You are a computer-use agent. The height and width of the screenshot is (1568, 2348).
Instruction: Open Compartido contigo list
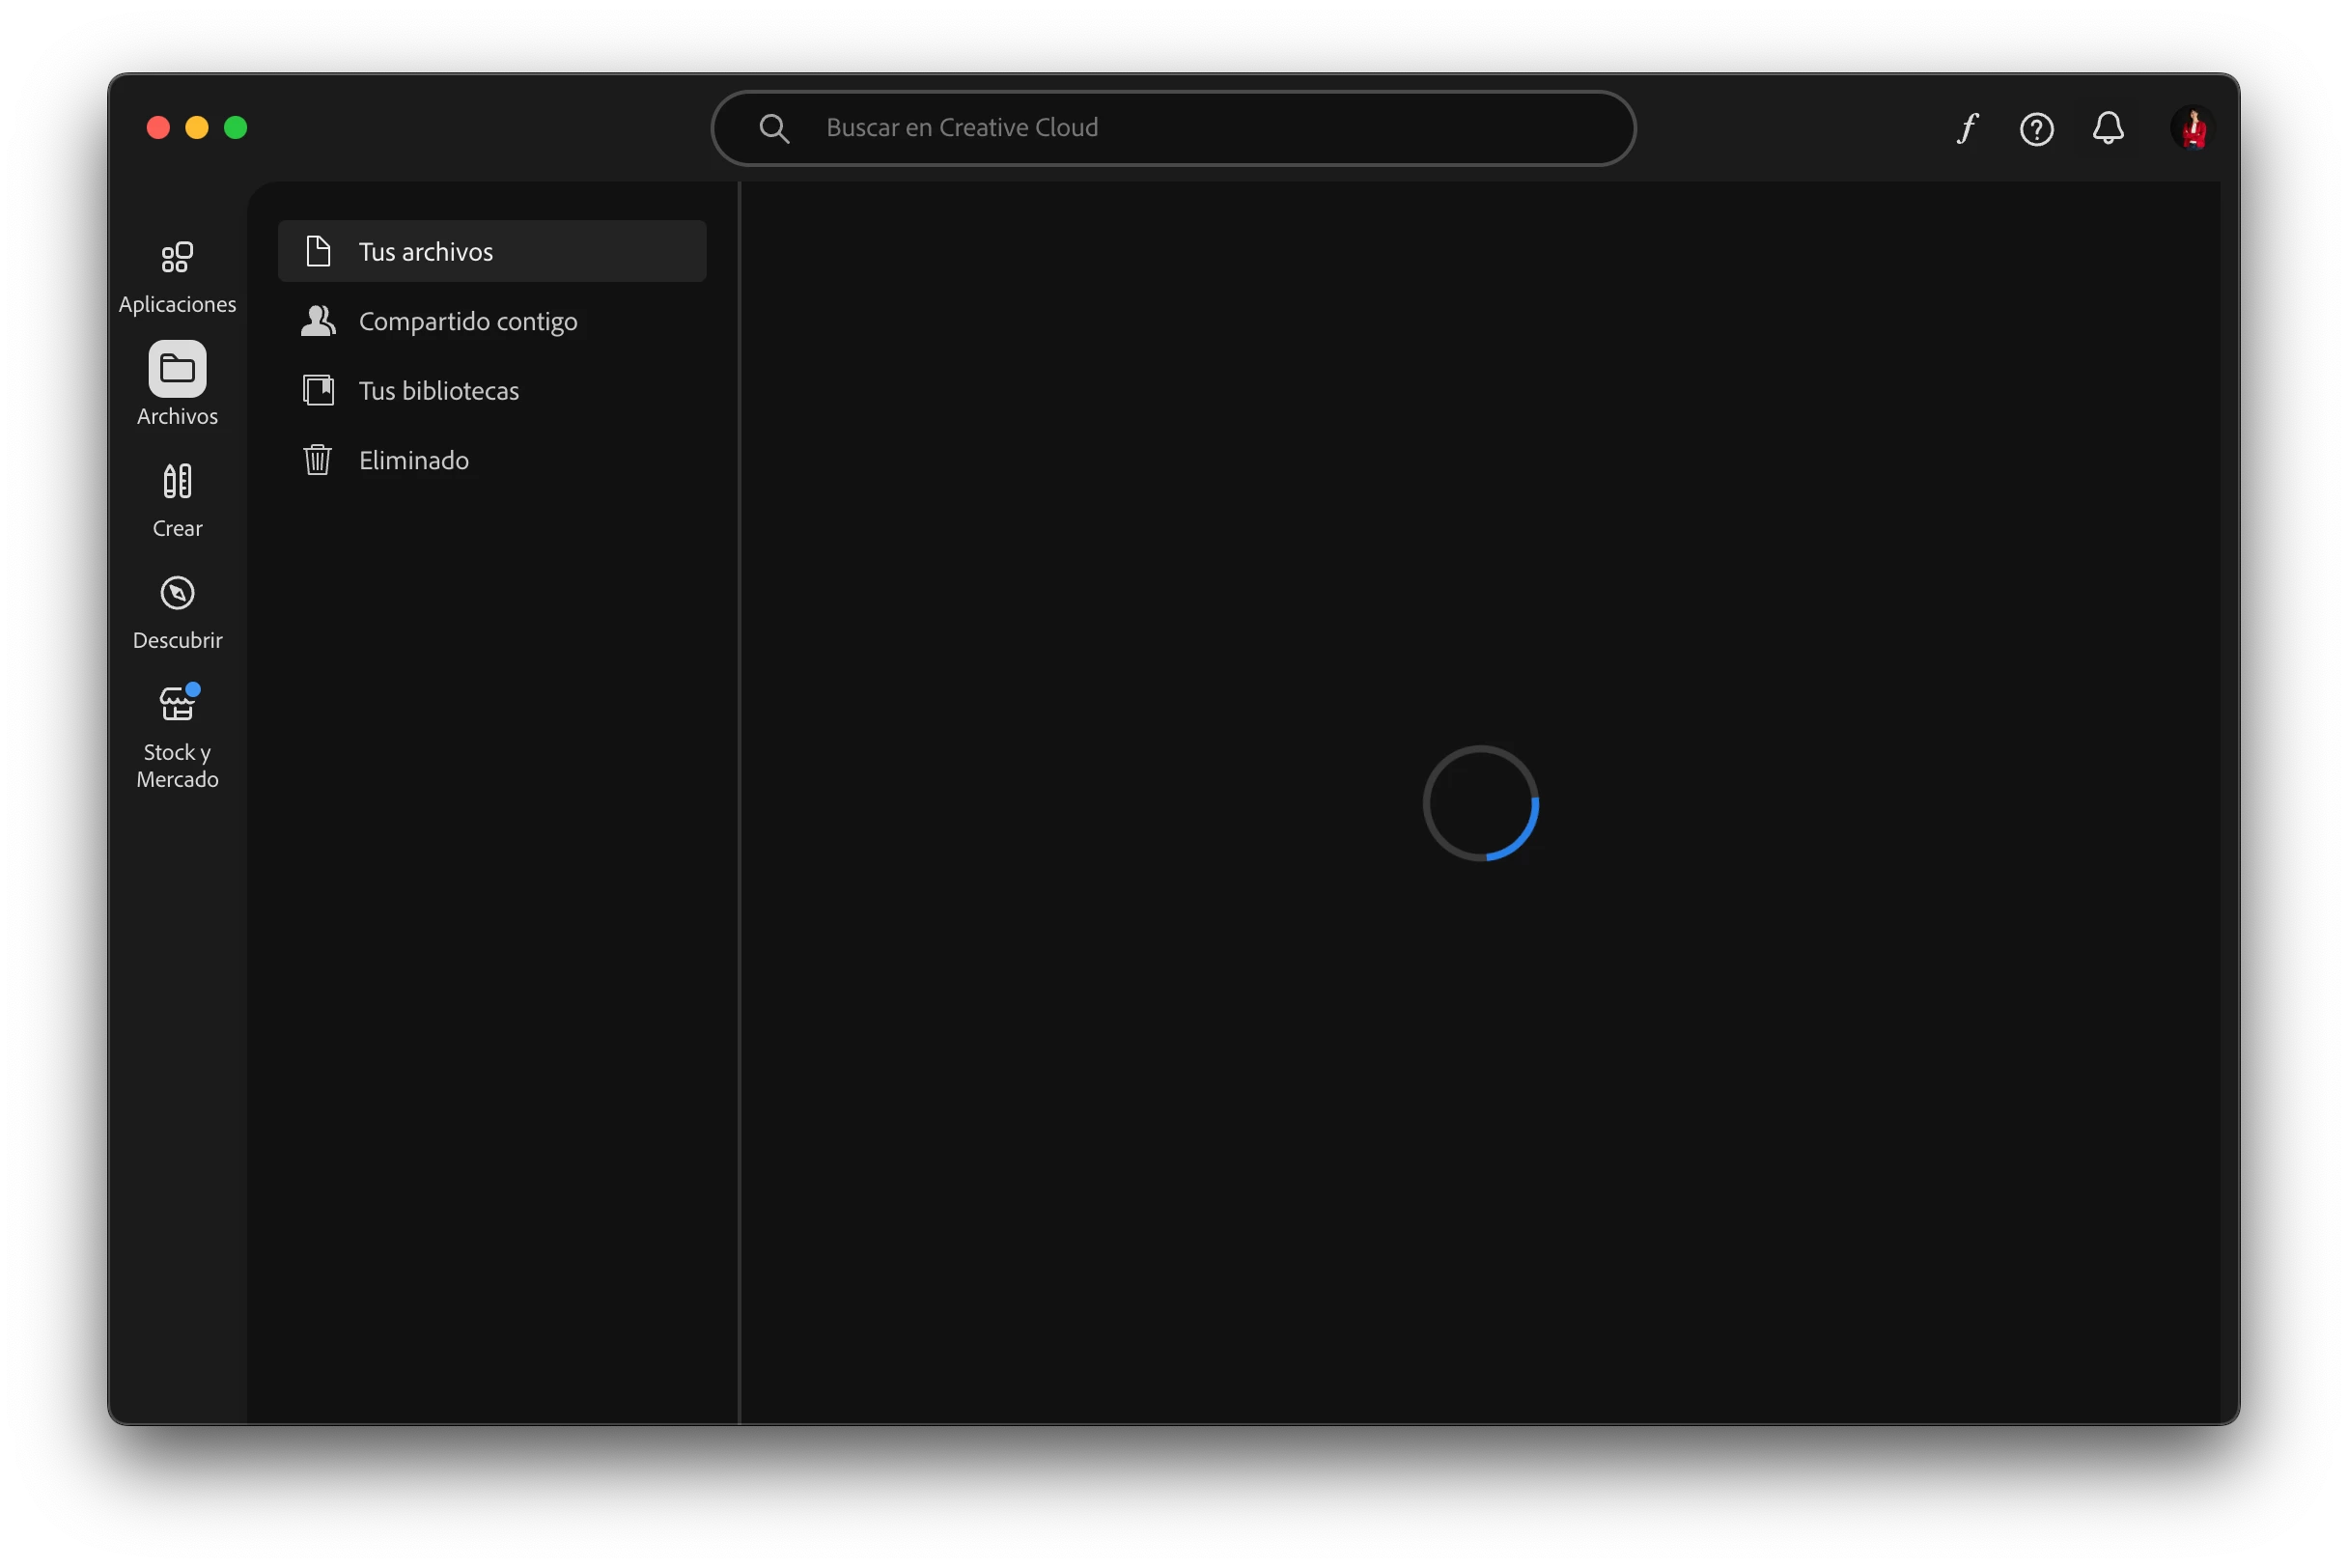[467, 321]
